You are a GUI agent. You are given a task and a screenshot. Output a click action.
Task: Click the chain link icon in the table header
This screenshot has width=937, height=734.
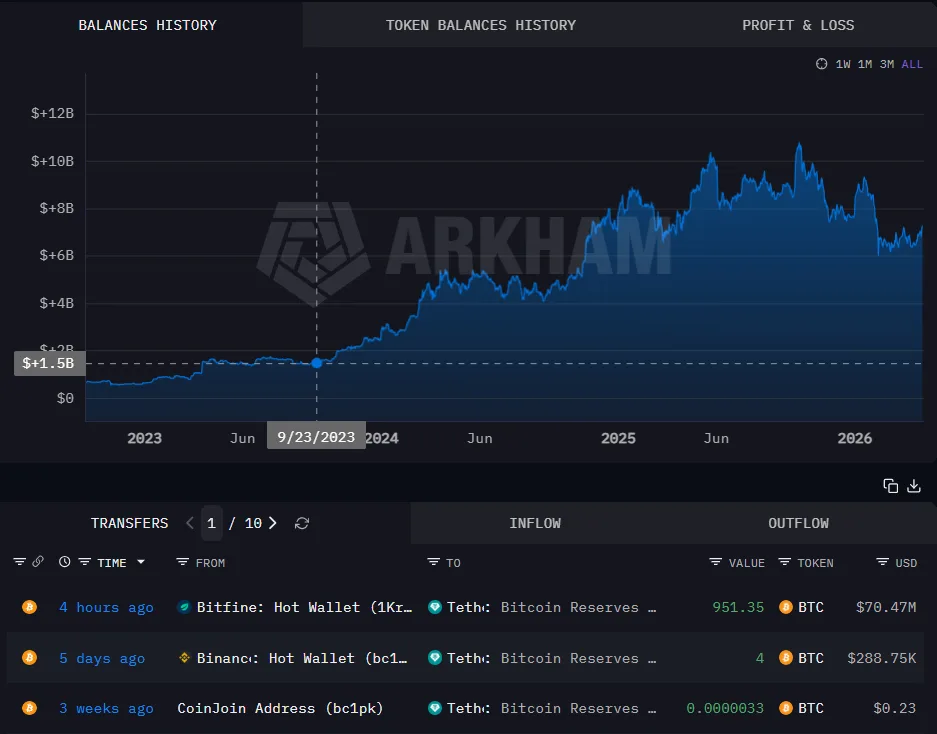(x=38, y=562)
